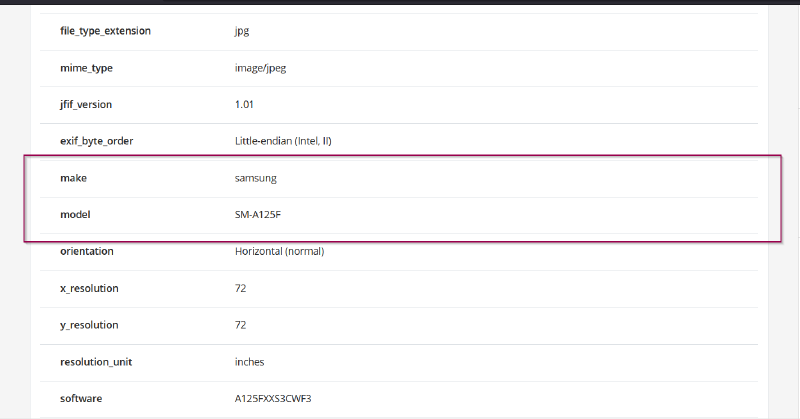
Task: Click the x_resolution label
Action: point(89,288)
